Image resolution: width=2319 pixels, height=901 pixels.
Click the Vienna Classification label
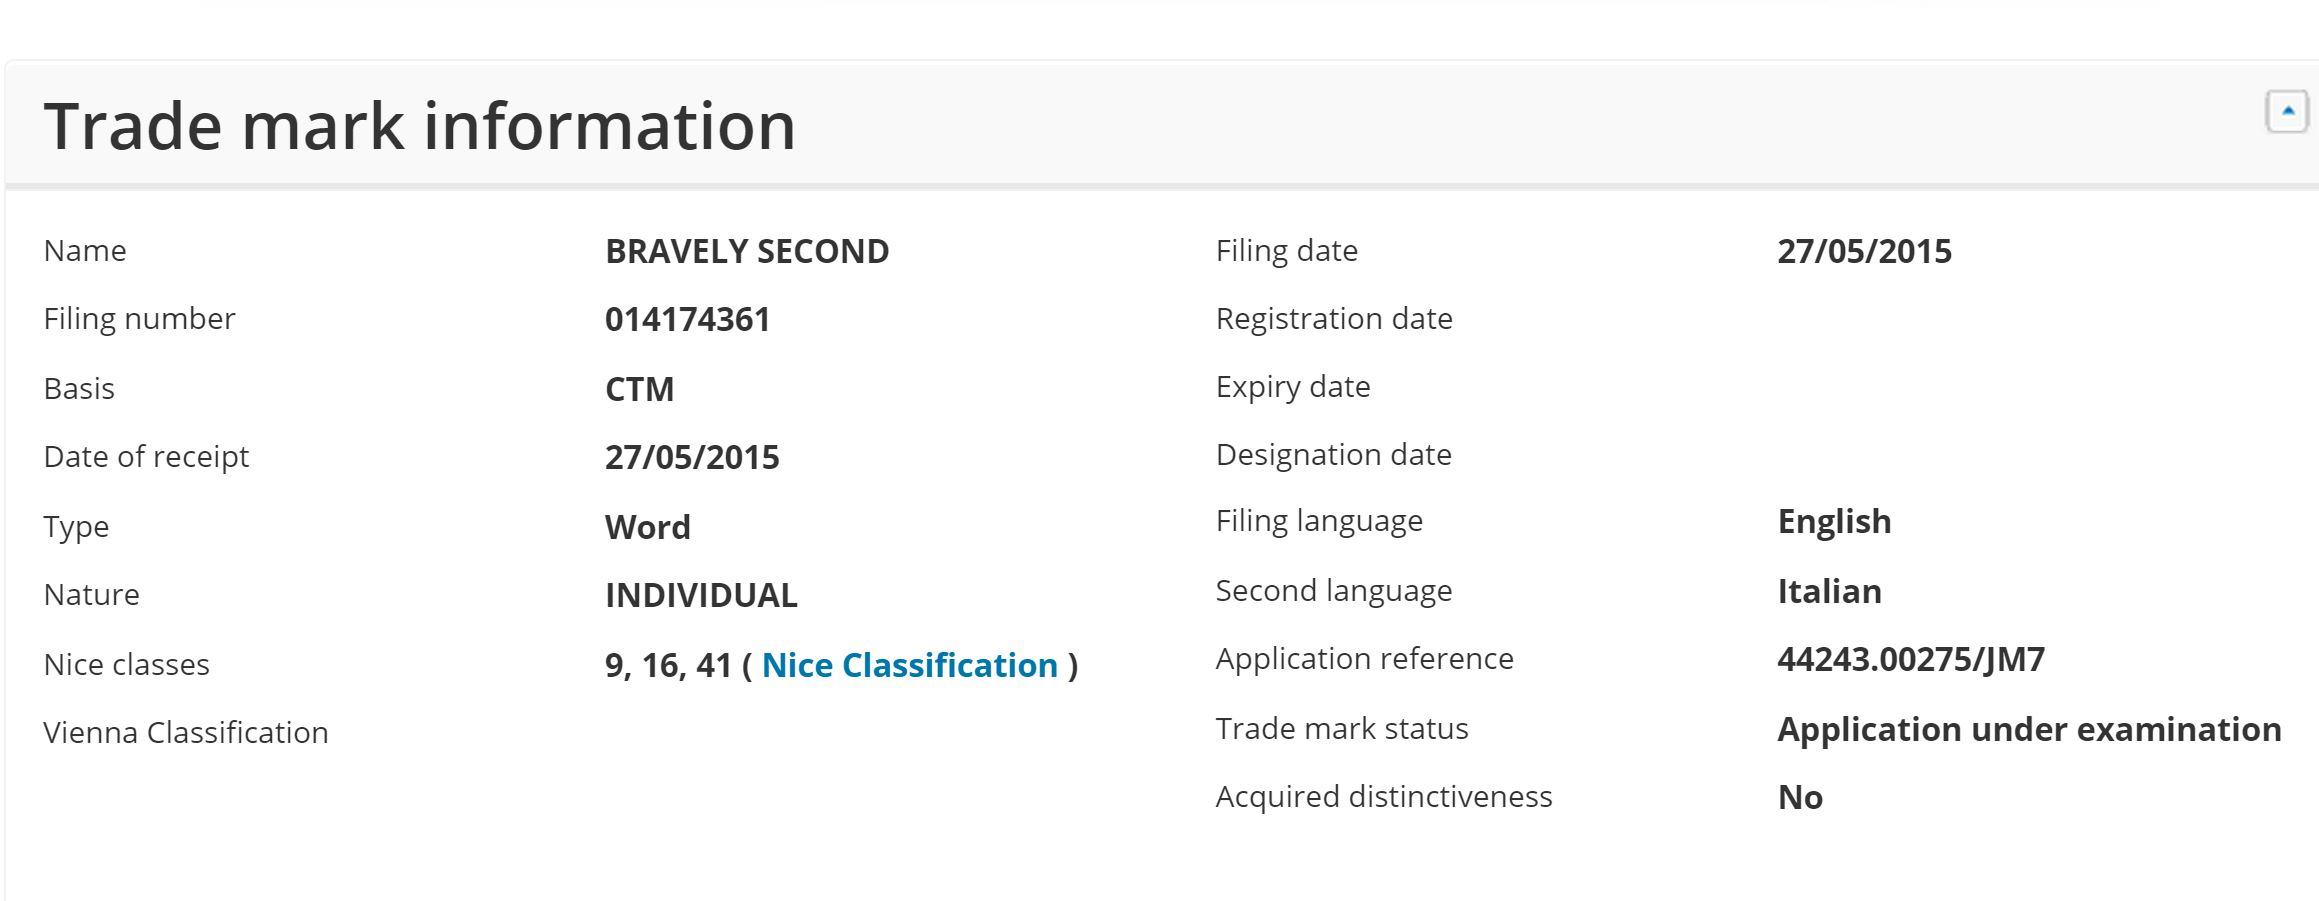tap(186, 732)
